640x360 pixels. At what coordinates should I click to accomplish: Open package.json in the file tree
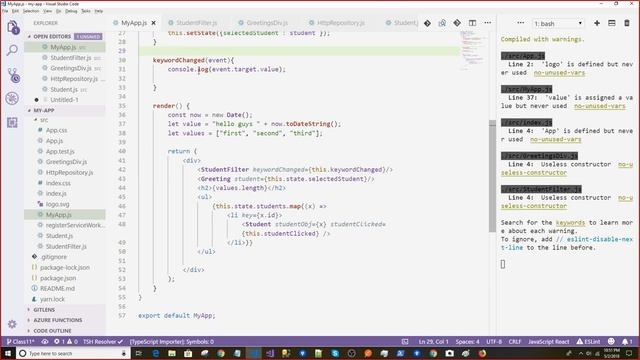pyautogui.click(x=58, y=278)
